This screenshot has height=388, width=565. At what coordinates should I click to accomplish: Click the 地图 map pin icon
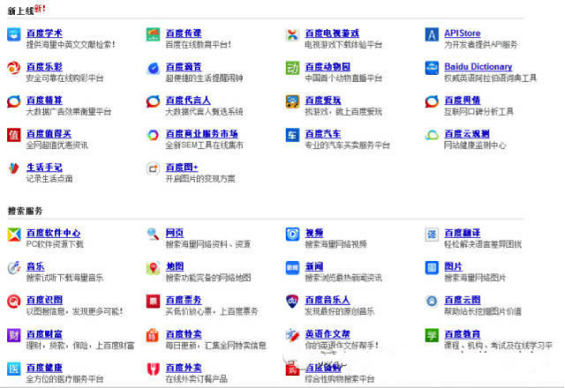point(153,268)
